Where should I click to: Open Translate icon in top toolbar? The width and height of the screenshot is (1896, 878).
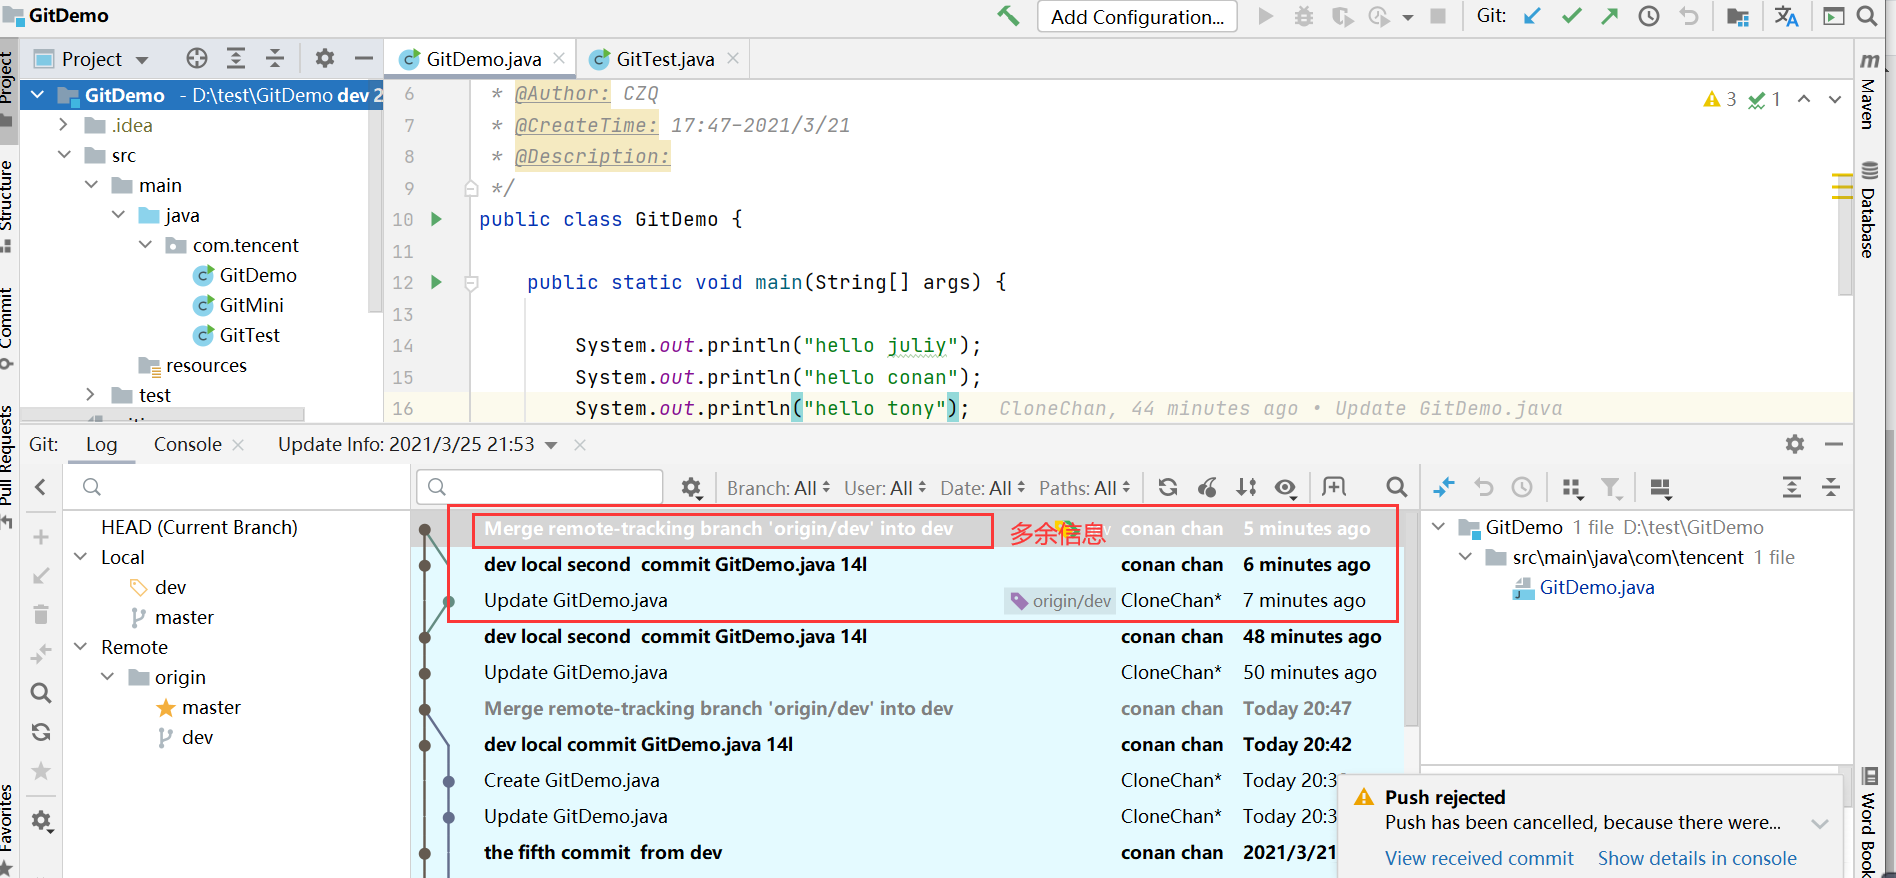pos(1786,16)
